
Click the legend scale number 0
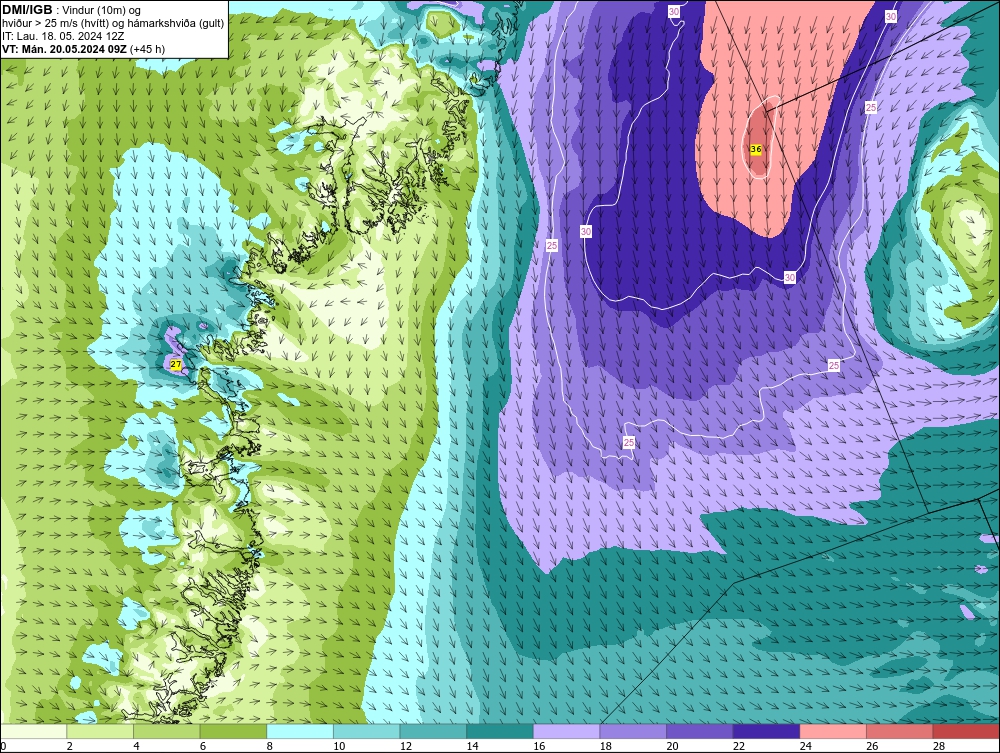pos(3,746)
